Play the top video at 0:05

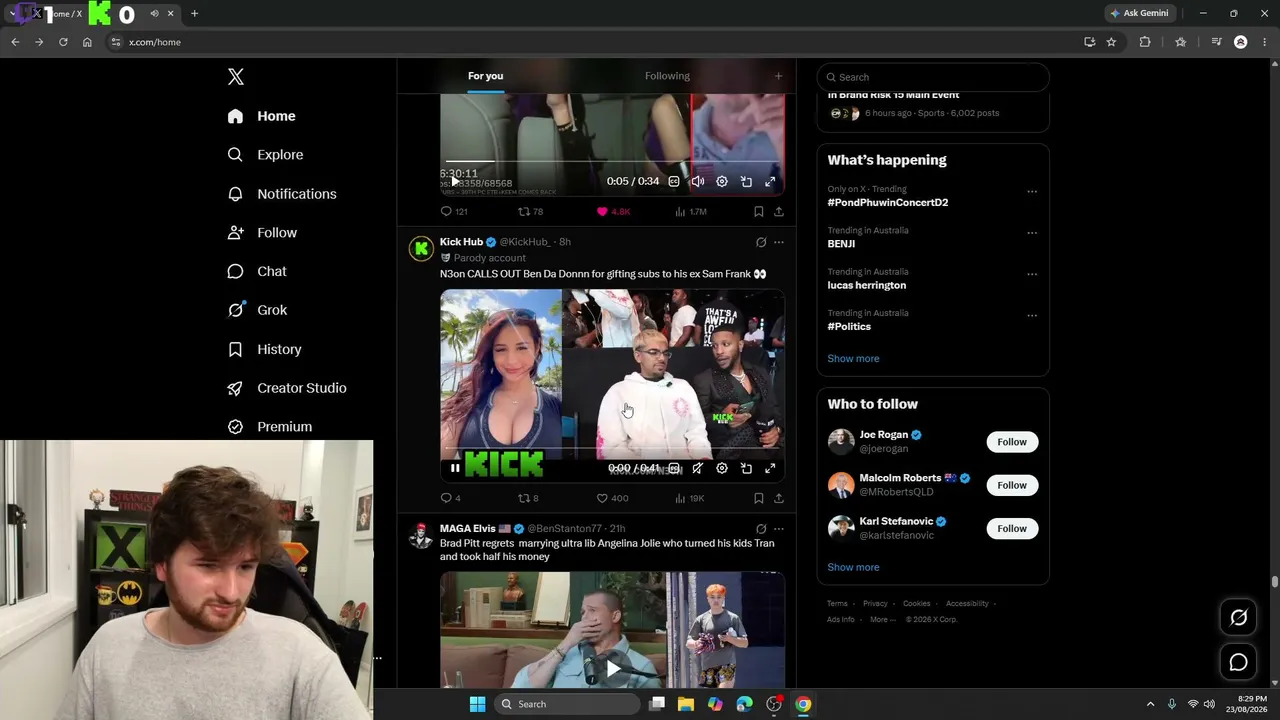pyautogui.click(x=455, y=182)
